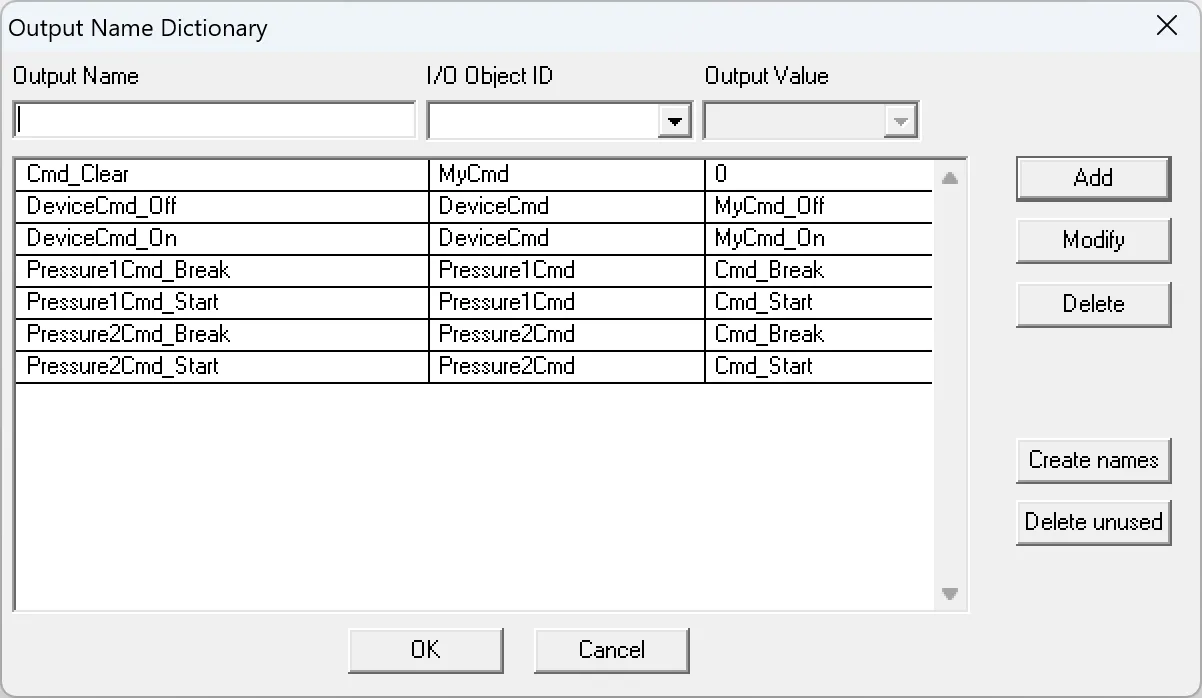This screenshot has width=1202, height=698.
Task: Click the Modify button
Action: pos(1092,240)
